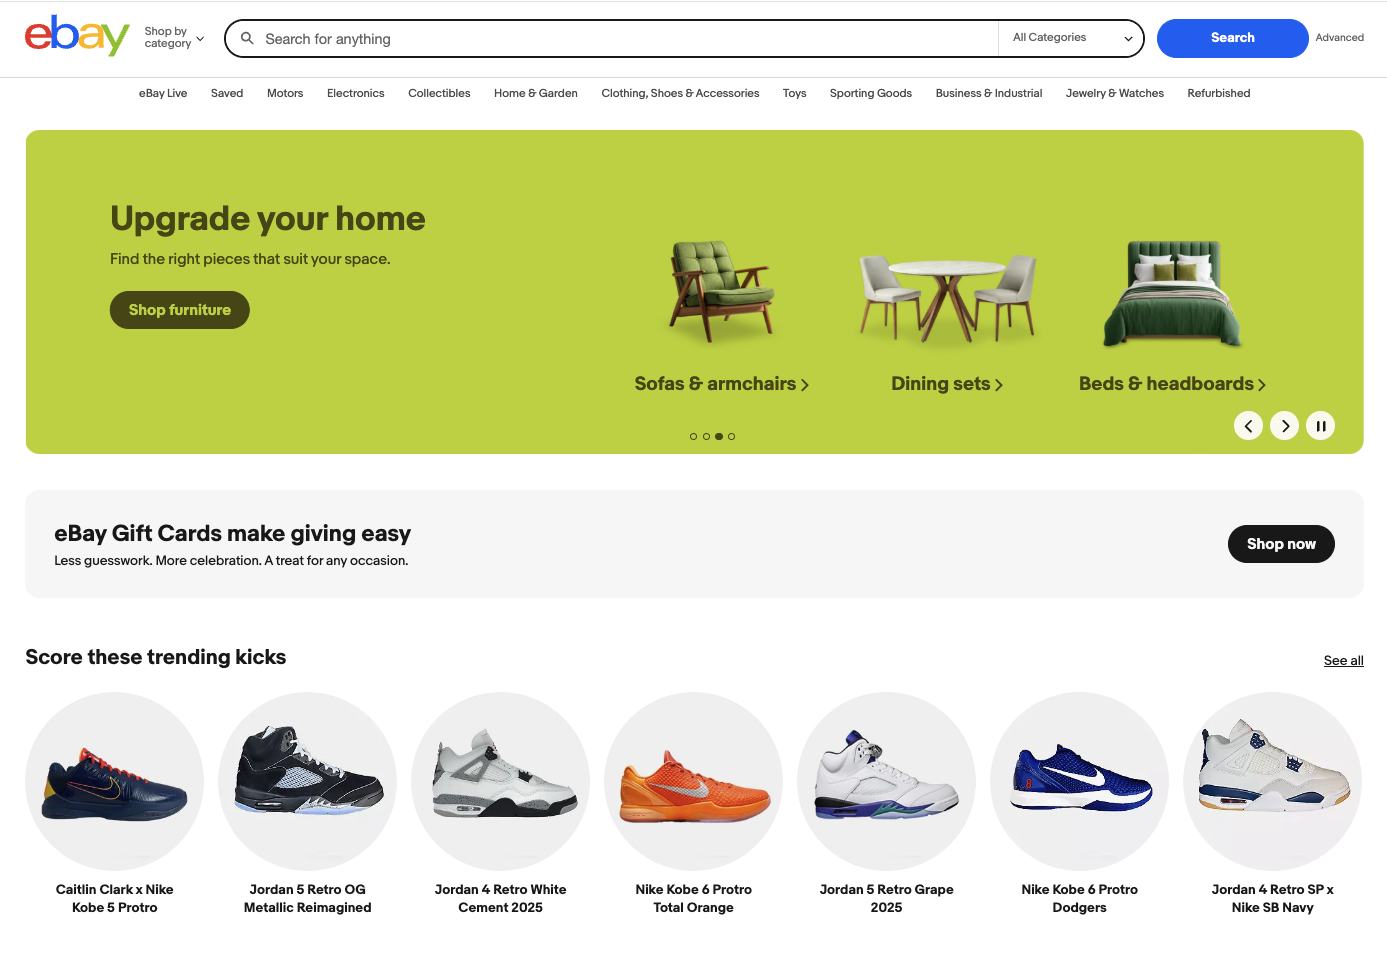
Task: Open the dining table set image
Action: [947, 297]
